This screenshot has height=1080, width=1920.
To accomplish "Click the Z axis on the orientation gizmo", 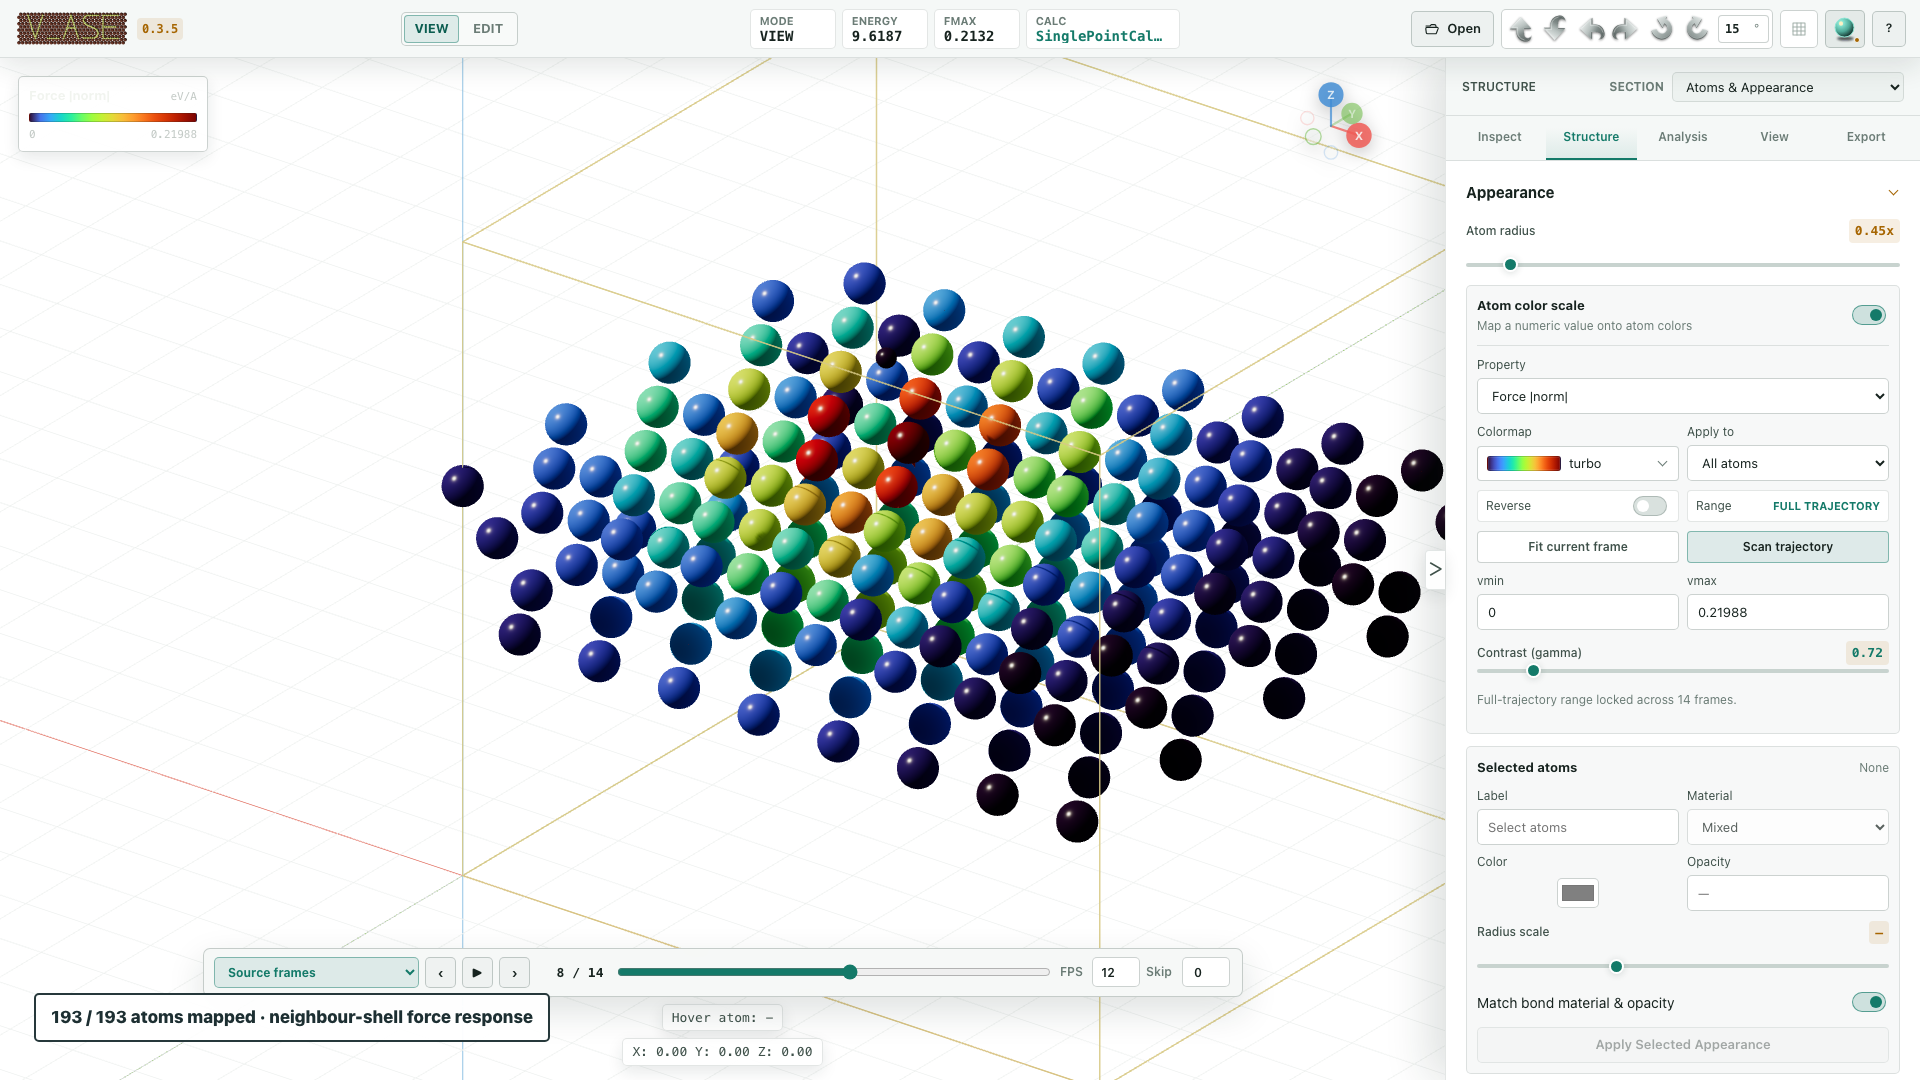I will (x=1330, y=95).
